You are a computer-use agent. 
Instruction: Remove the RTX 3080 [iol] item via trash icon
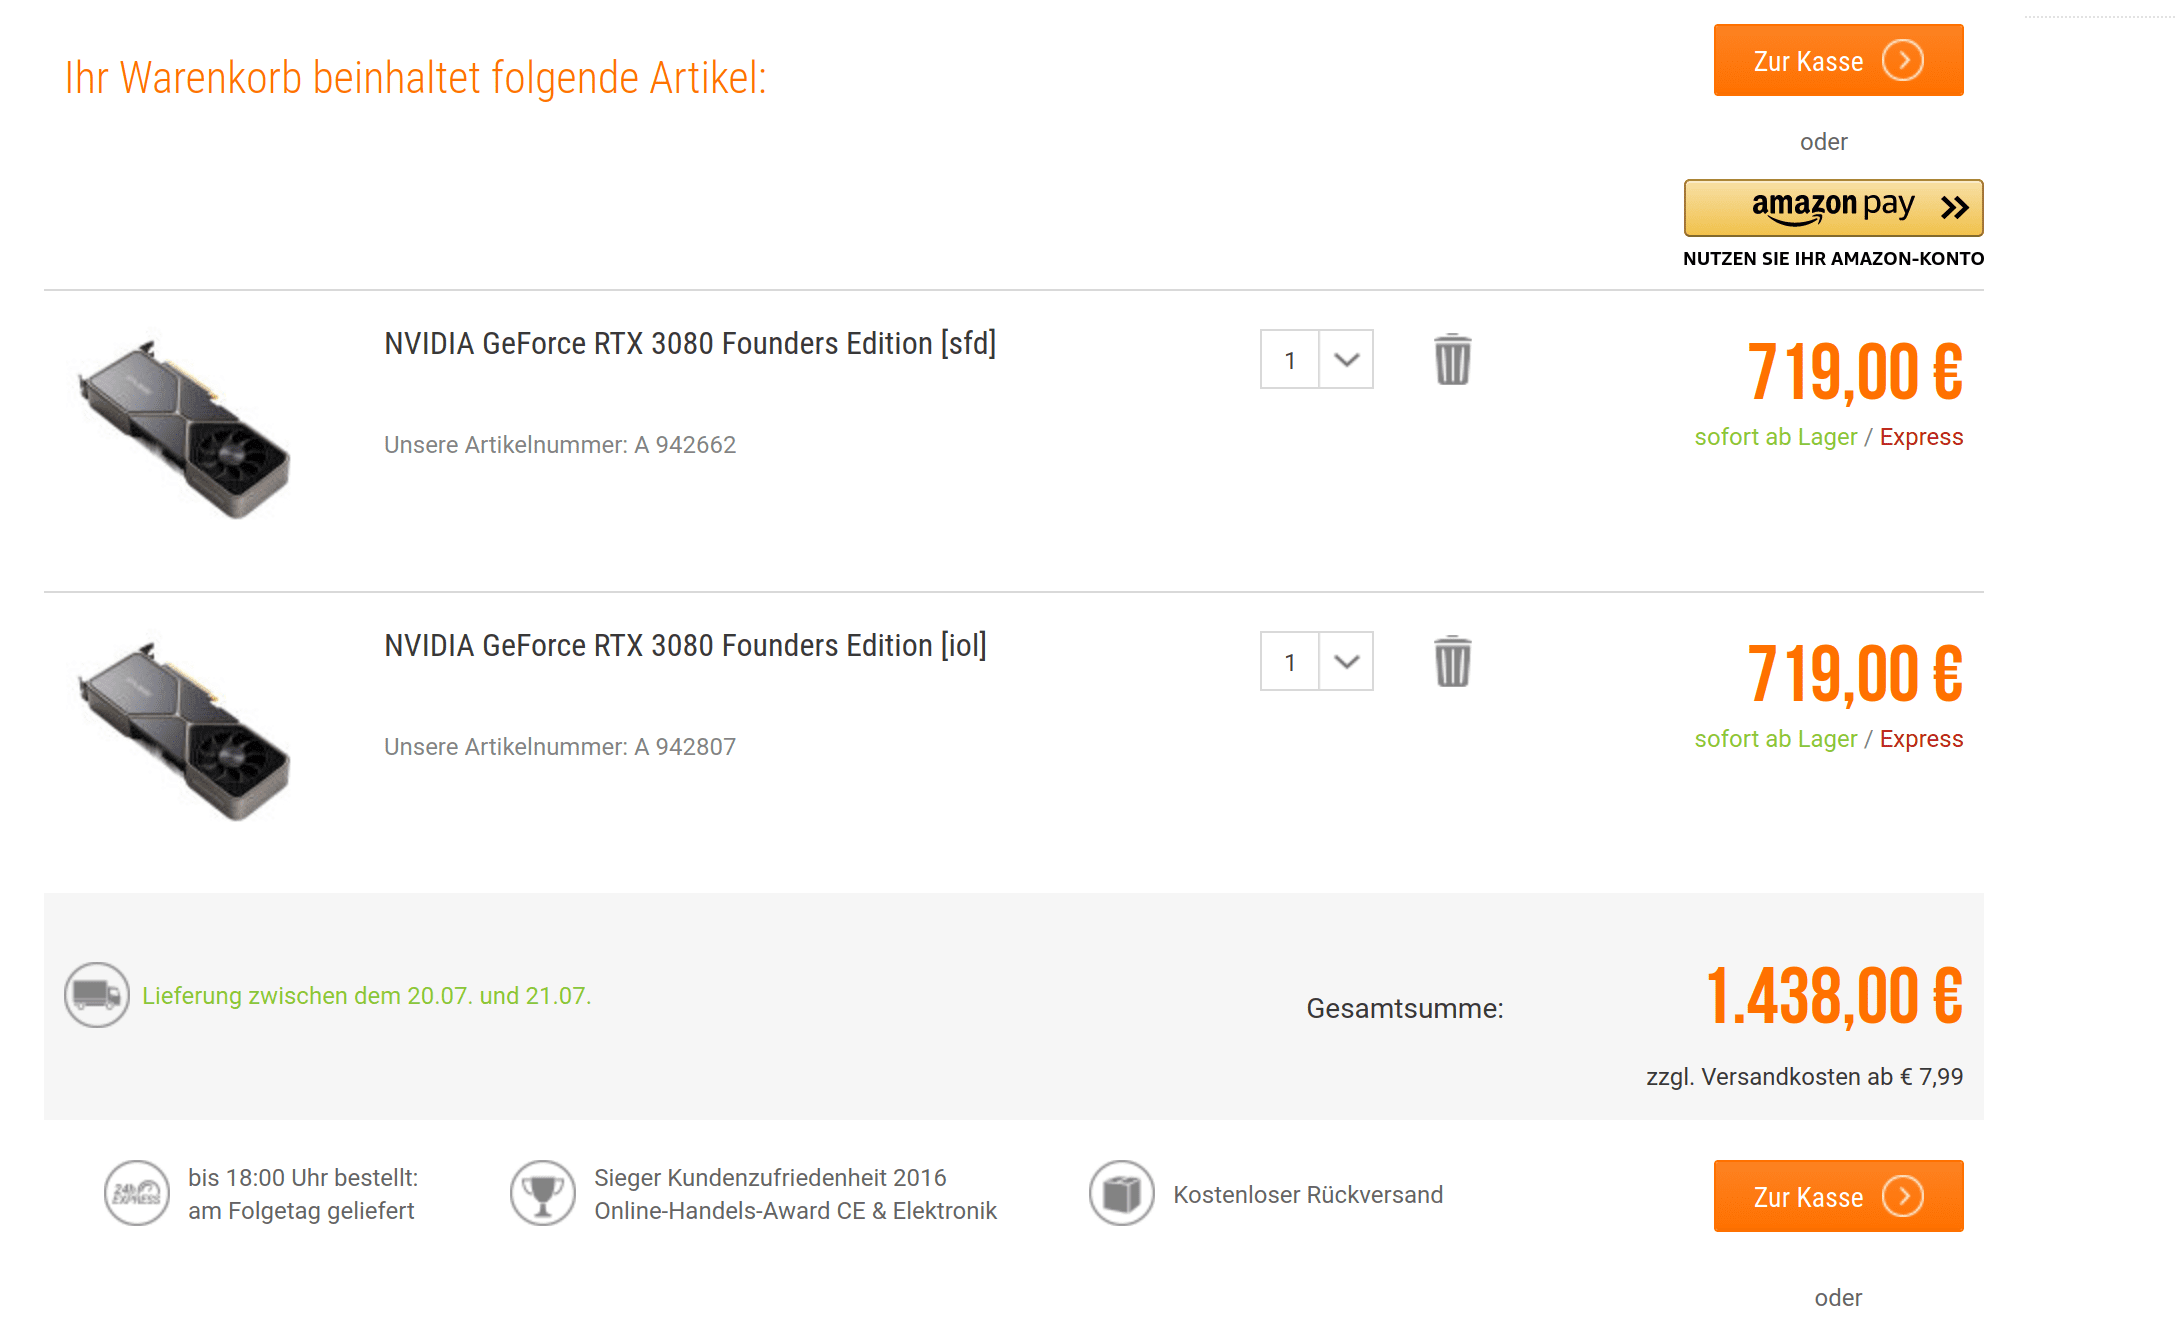click(1452, 662)
